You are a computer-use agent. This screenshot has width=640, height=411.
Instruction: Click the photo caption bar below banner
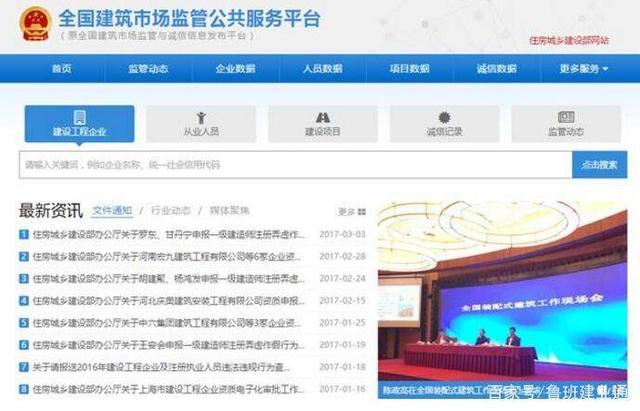pos(502,390)
